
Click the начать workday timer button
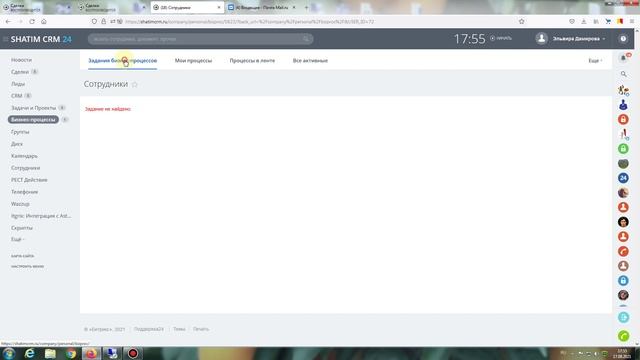pyautogui.click(x=501, y=38)
